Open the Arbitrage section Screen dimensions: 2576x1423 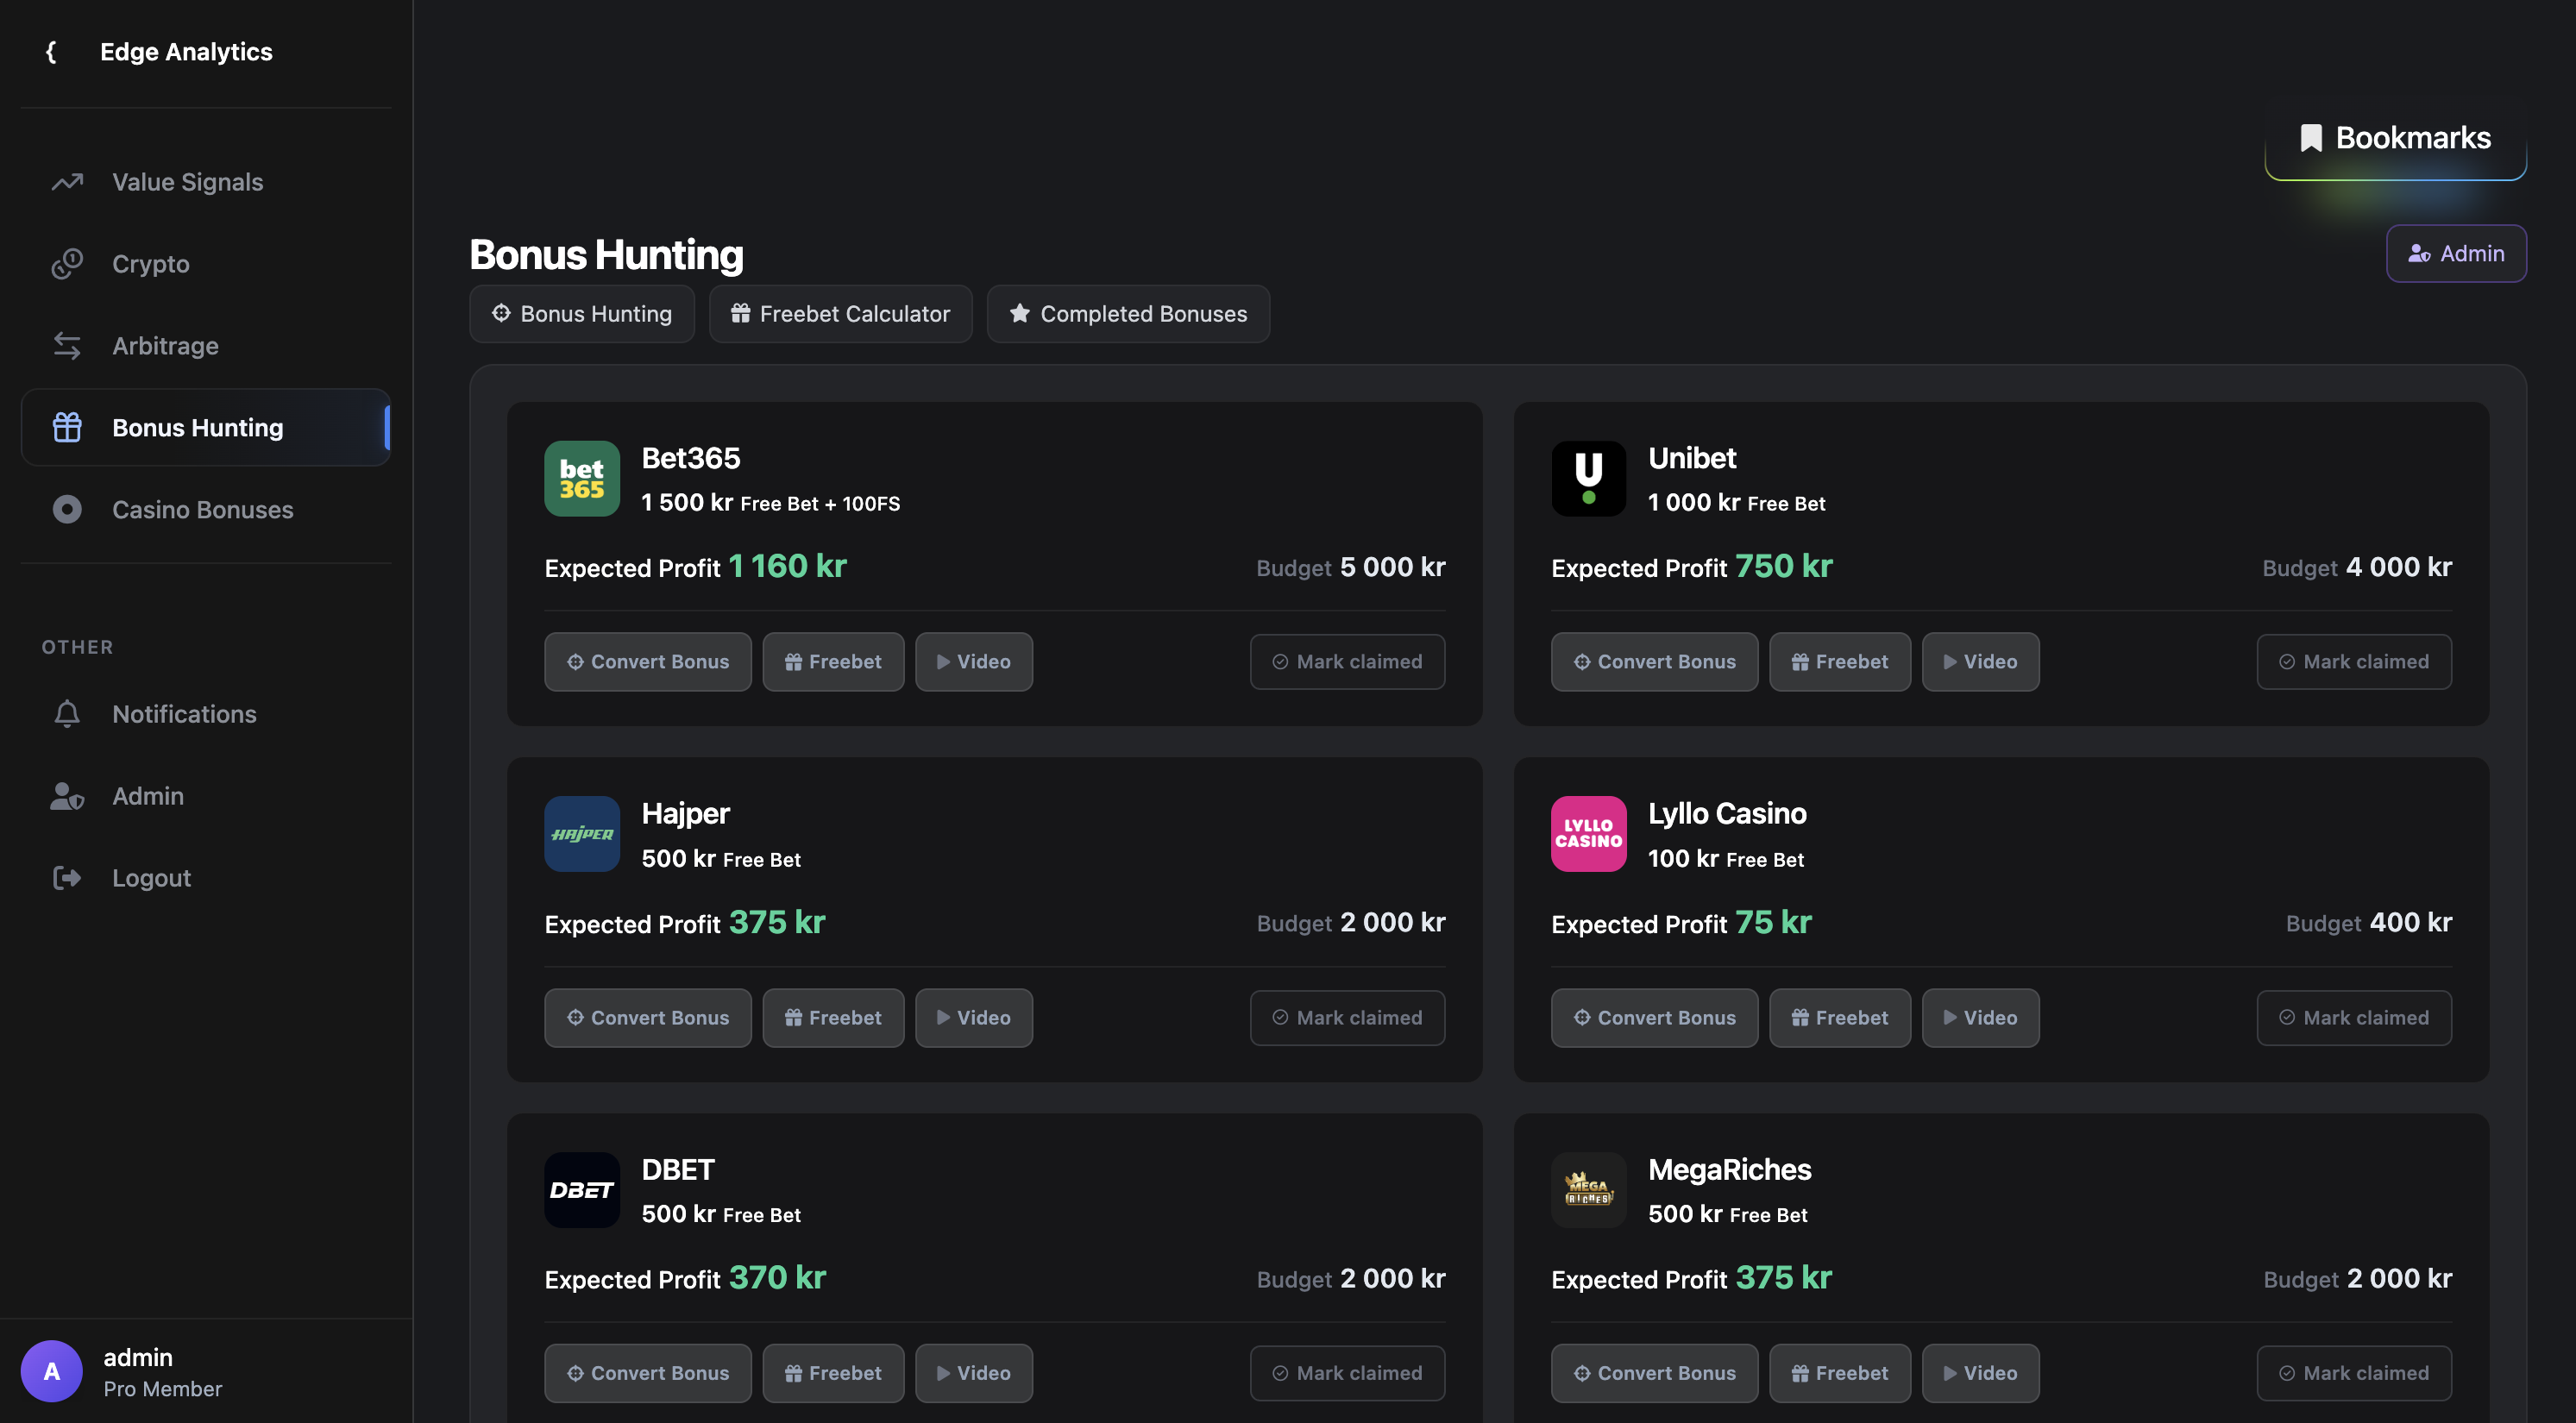(x=164, y=345)
